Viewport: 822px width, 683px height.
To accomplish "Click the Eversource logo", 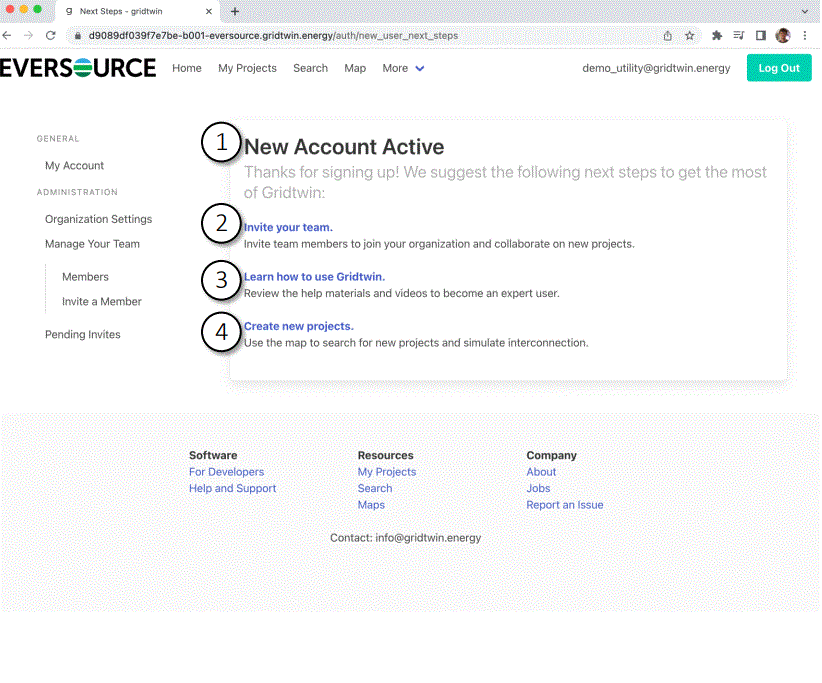I will pyautogui.click(x=78, y=68).
